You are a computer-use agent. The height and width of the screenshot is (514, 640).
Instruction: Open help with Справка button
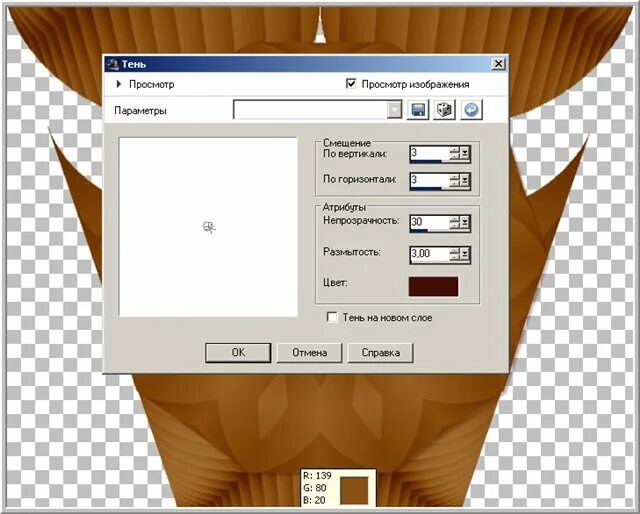pos(380,353)
